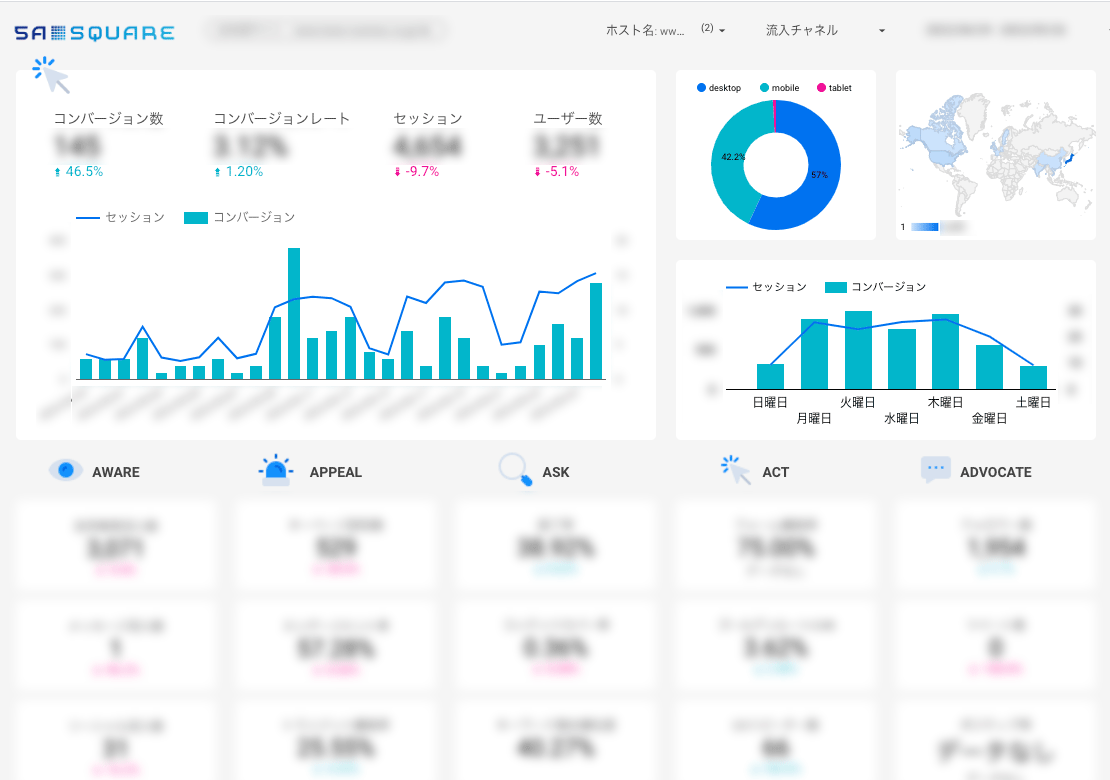The width and height of the screenshot is (1110, 780).
Task: Click the ADVOCATE section label
Action: [995, 472]
